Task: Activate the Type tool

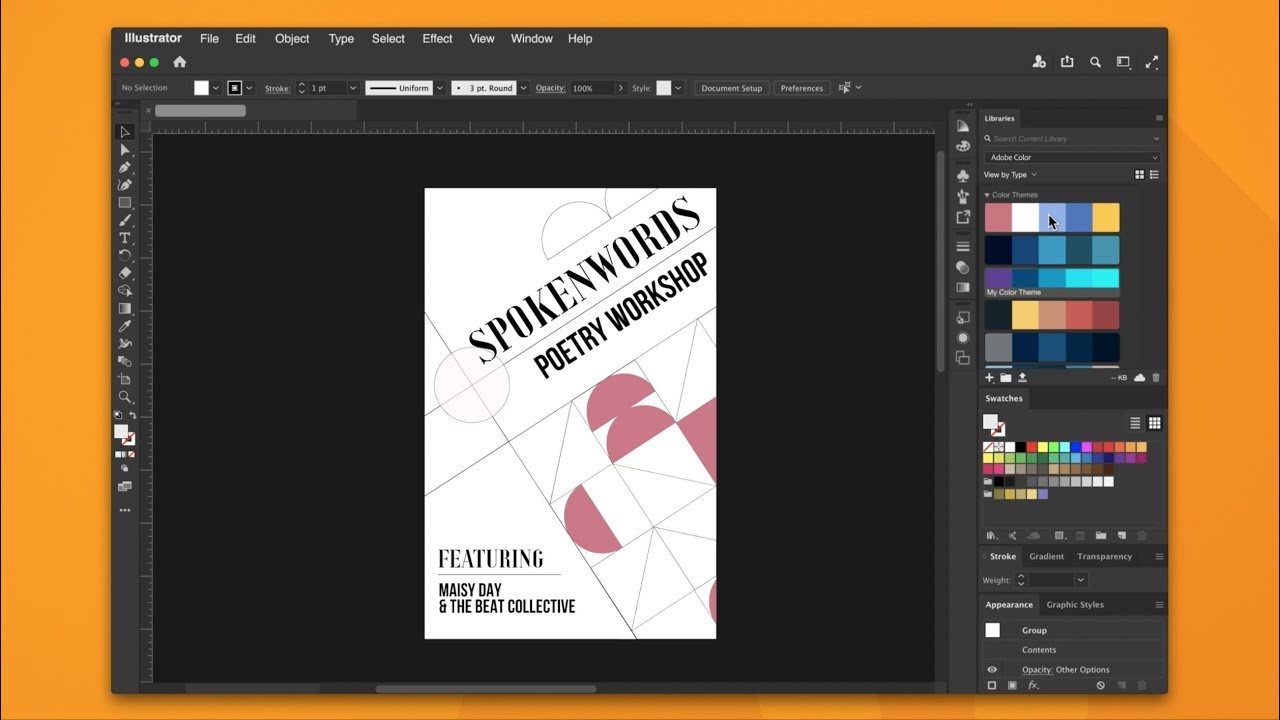Action: [125, 238]
